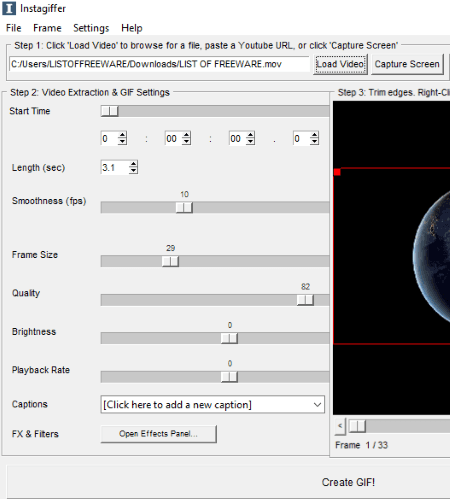Increase Length (sec) using up arrow

click(133, 164)
